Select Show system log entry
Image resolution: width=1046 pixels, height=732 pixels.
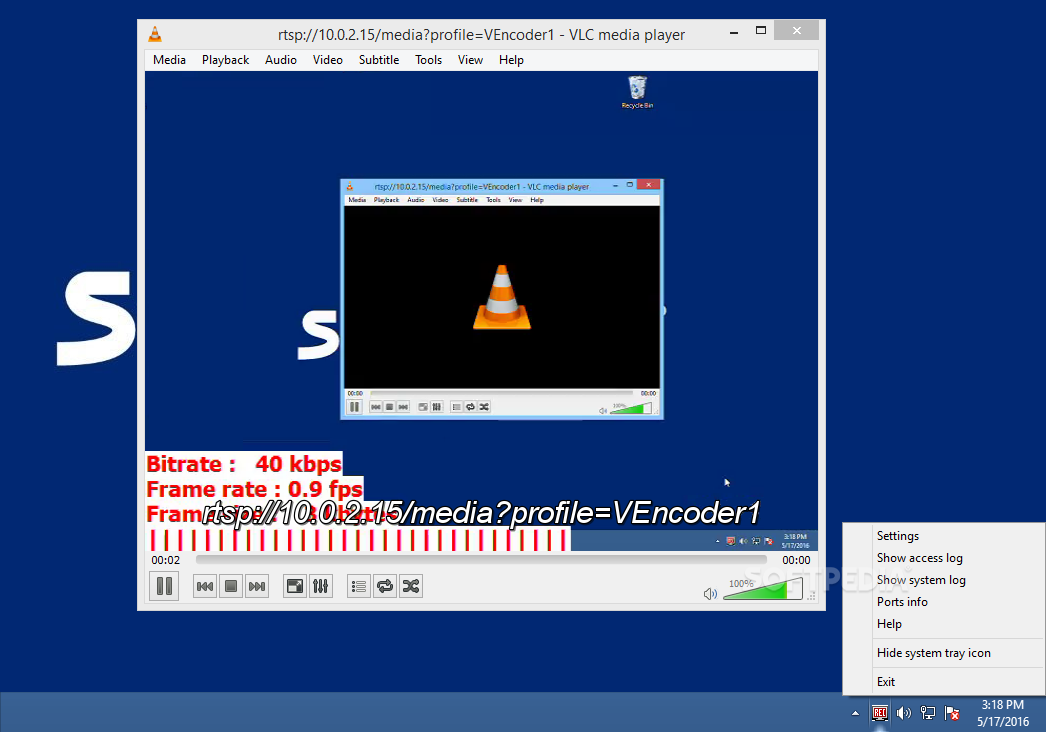921,580
